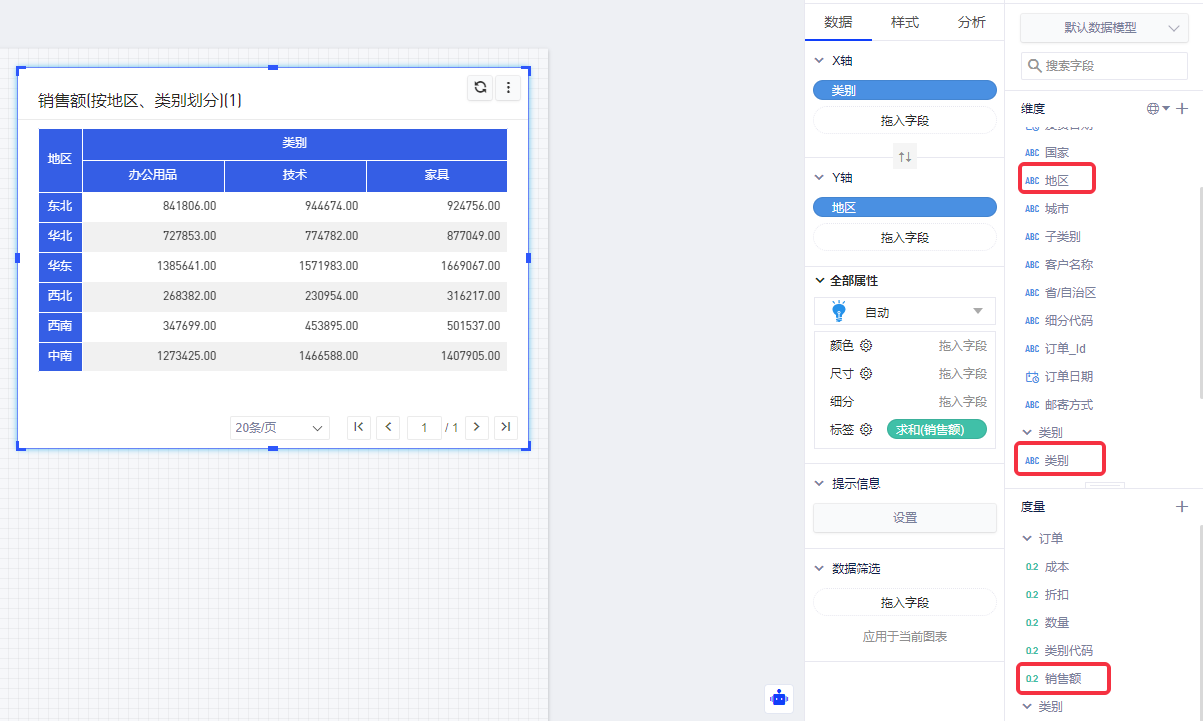This screenshot has width=1203, height=721.
Task: Click the 搜索字段 search input
Action: tap(1110, 65)
